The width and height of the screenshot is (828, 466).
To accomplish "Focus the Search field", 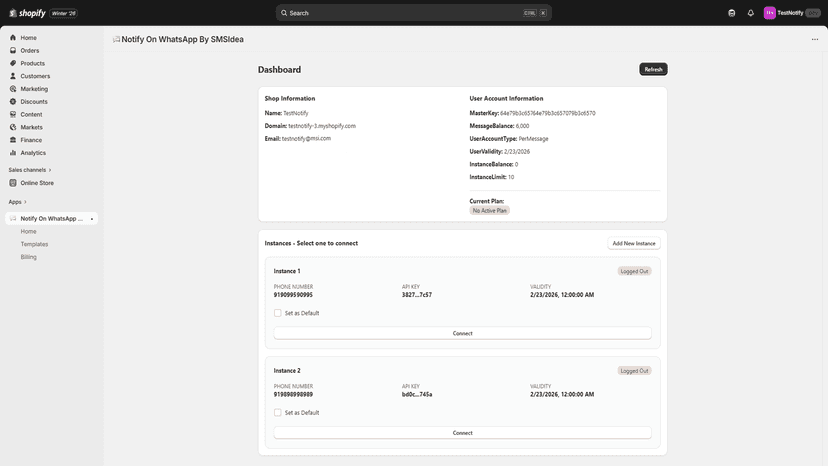I will point(413,13).
